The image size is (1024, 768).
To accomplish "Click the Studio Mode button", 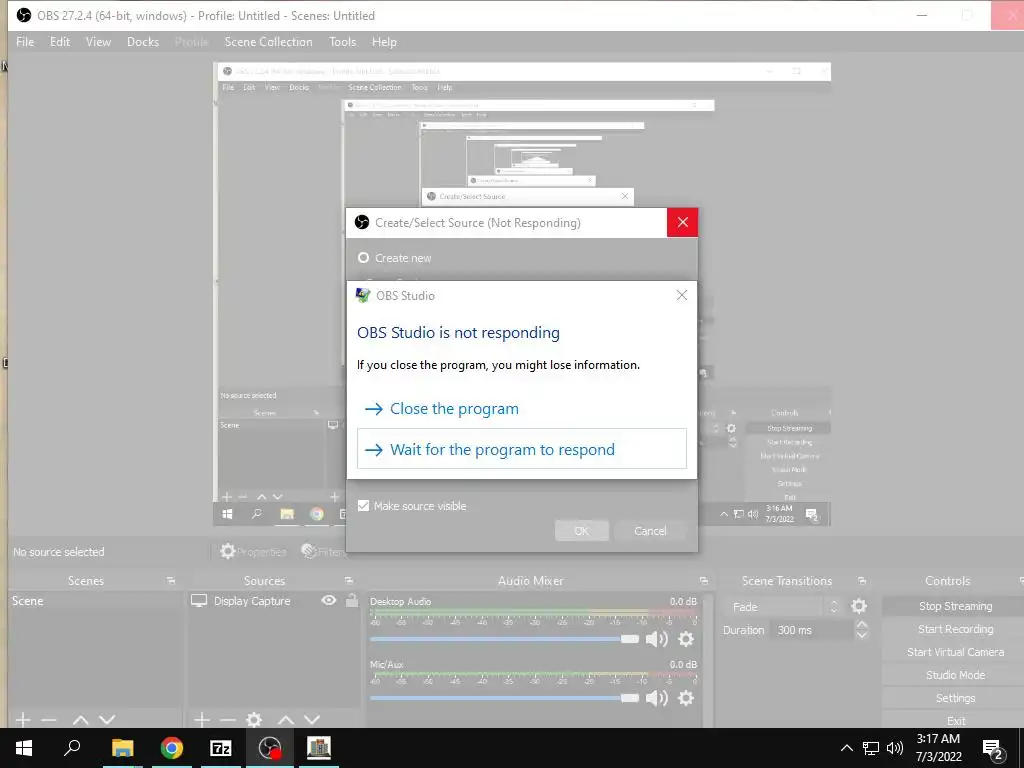I will [x=955, y=675].
